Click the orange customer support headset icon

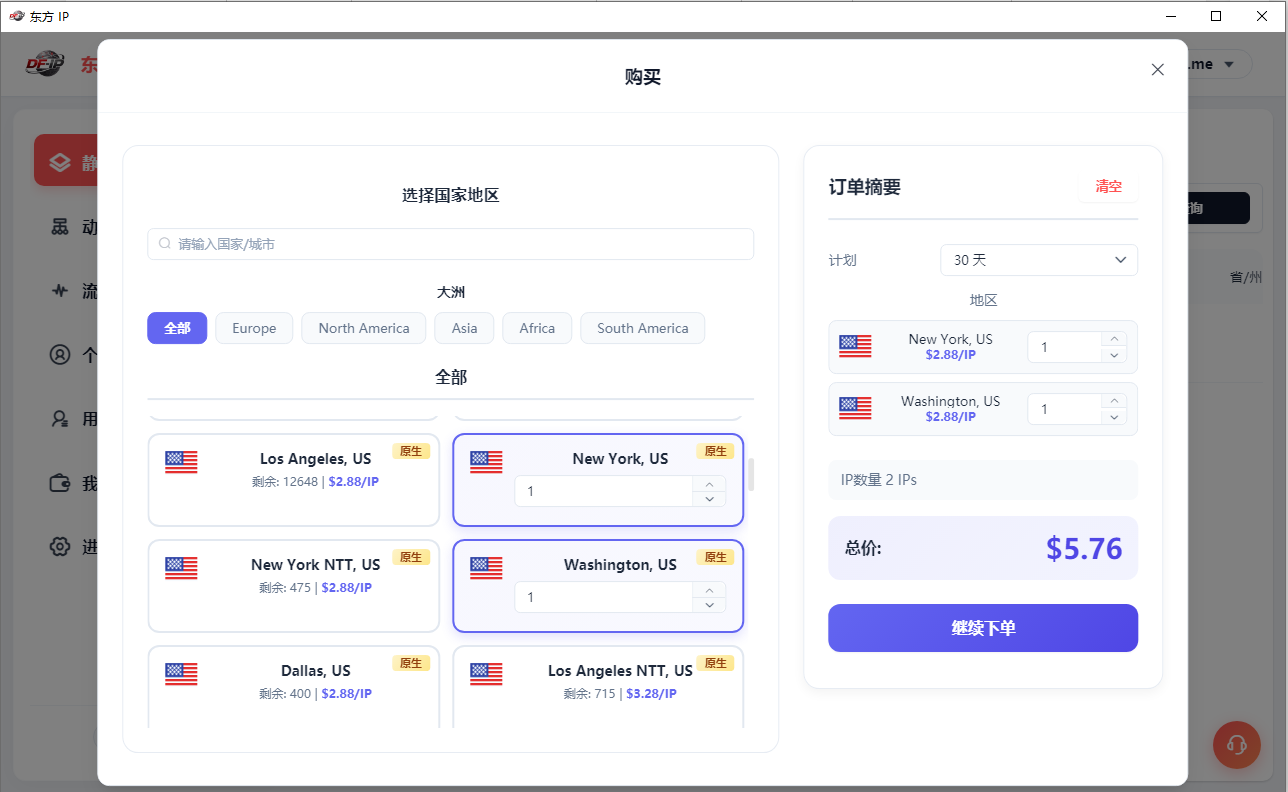coord(1236,745)
